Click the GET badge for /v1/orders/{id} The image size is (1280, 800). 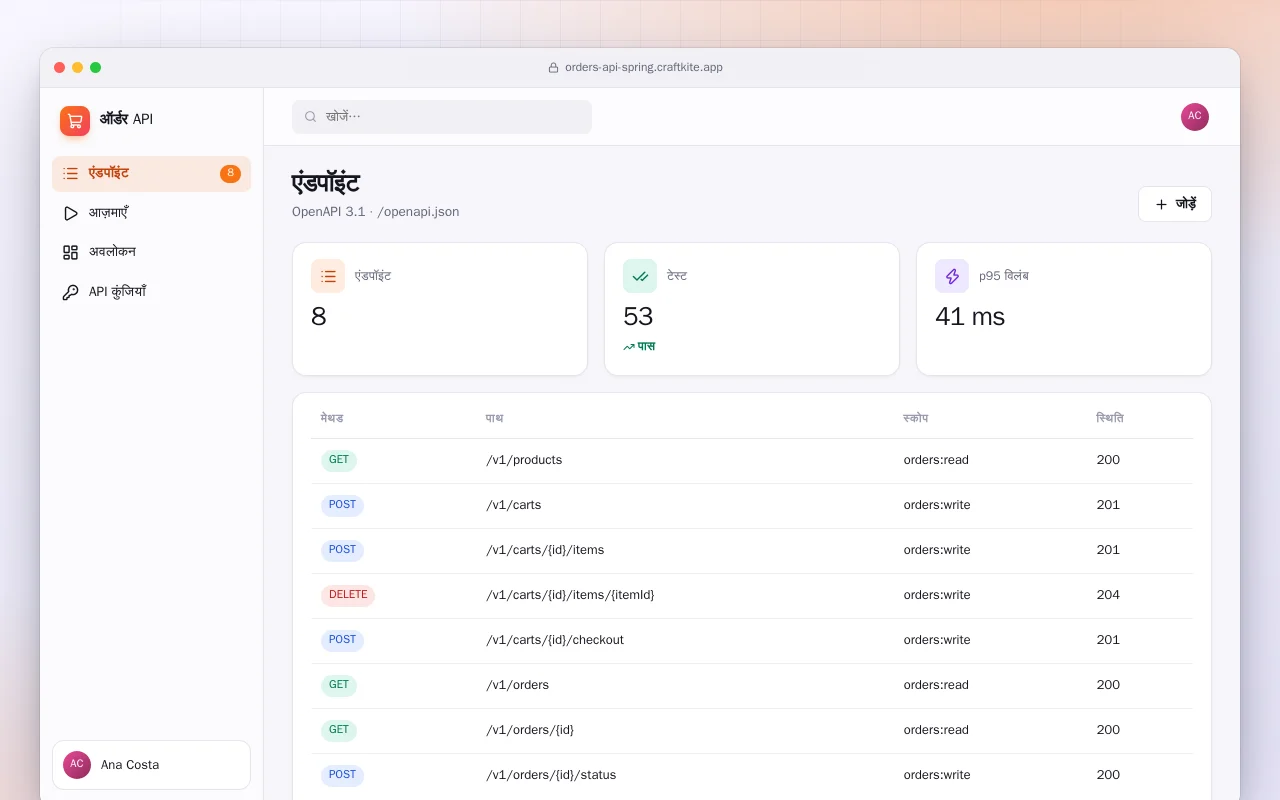point(339,731)
